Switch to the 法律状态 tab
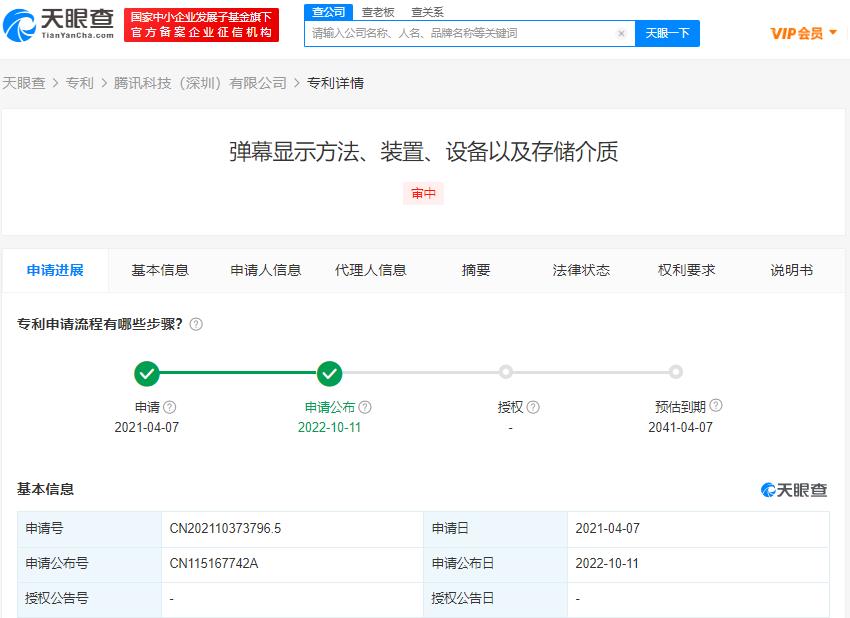Image resolution: width=850 pixels, height=618 pixels. tap(581, 270)
